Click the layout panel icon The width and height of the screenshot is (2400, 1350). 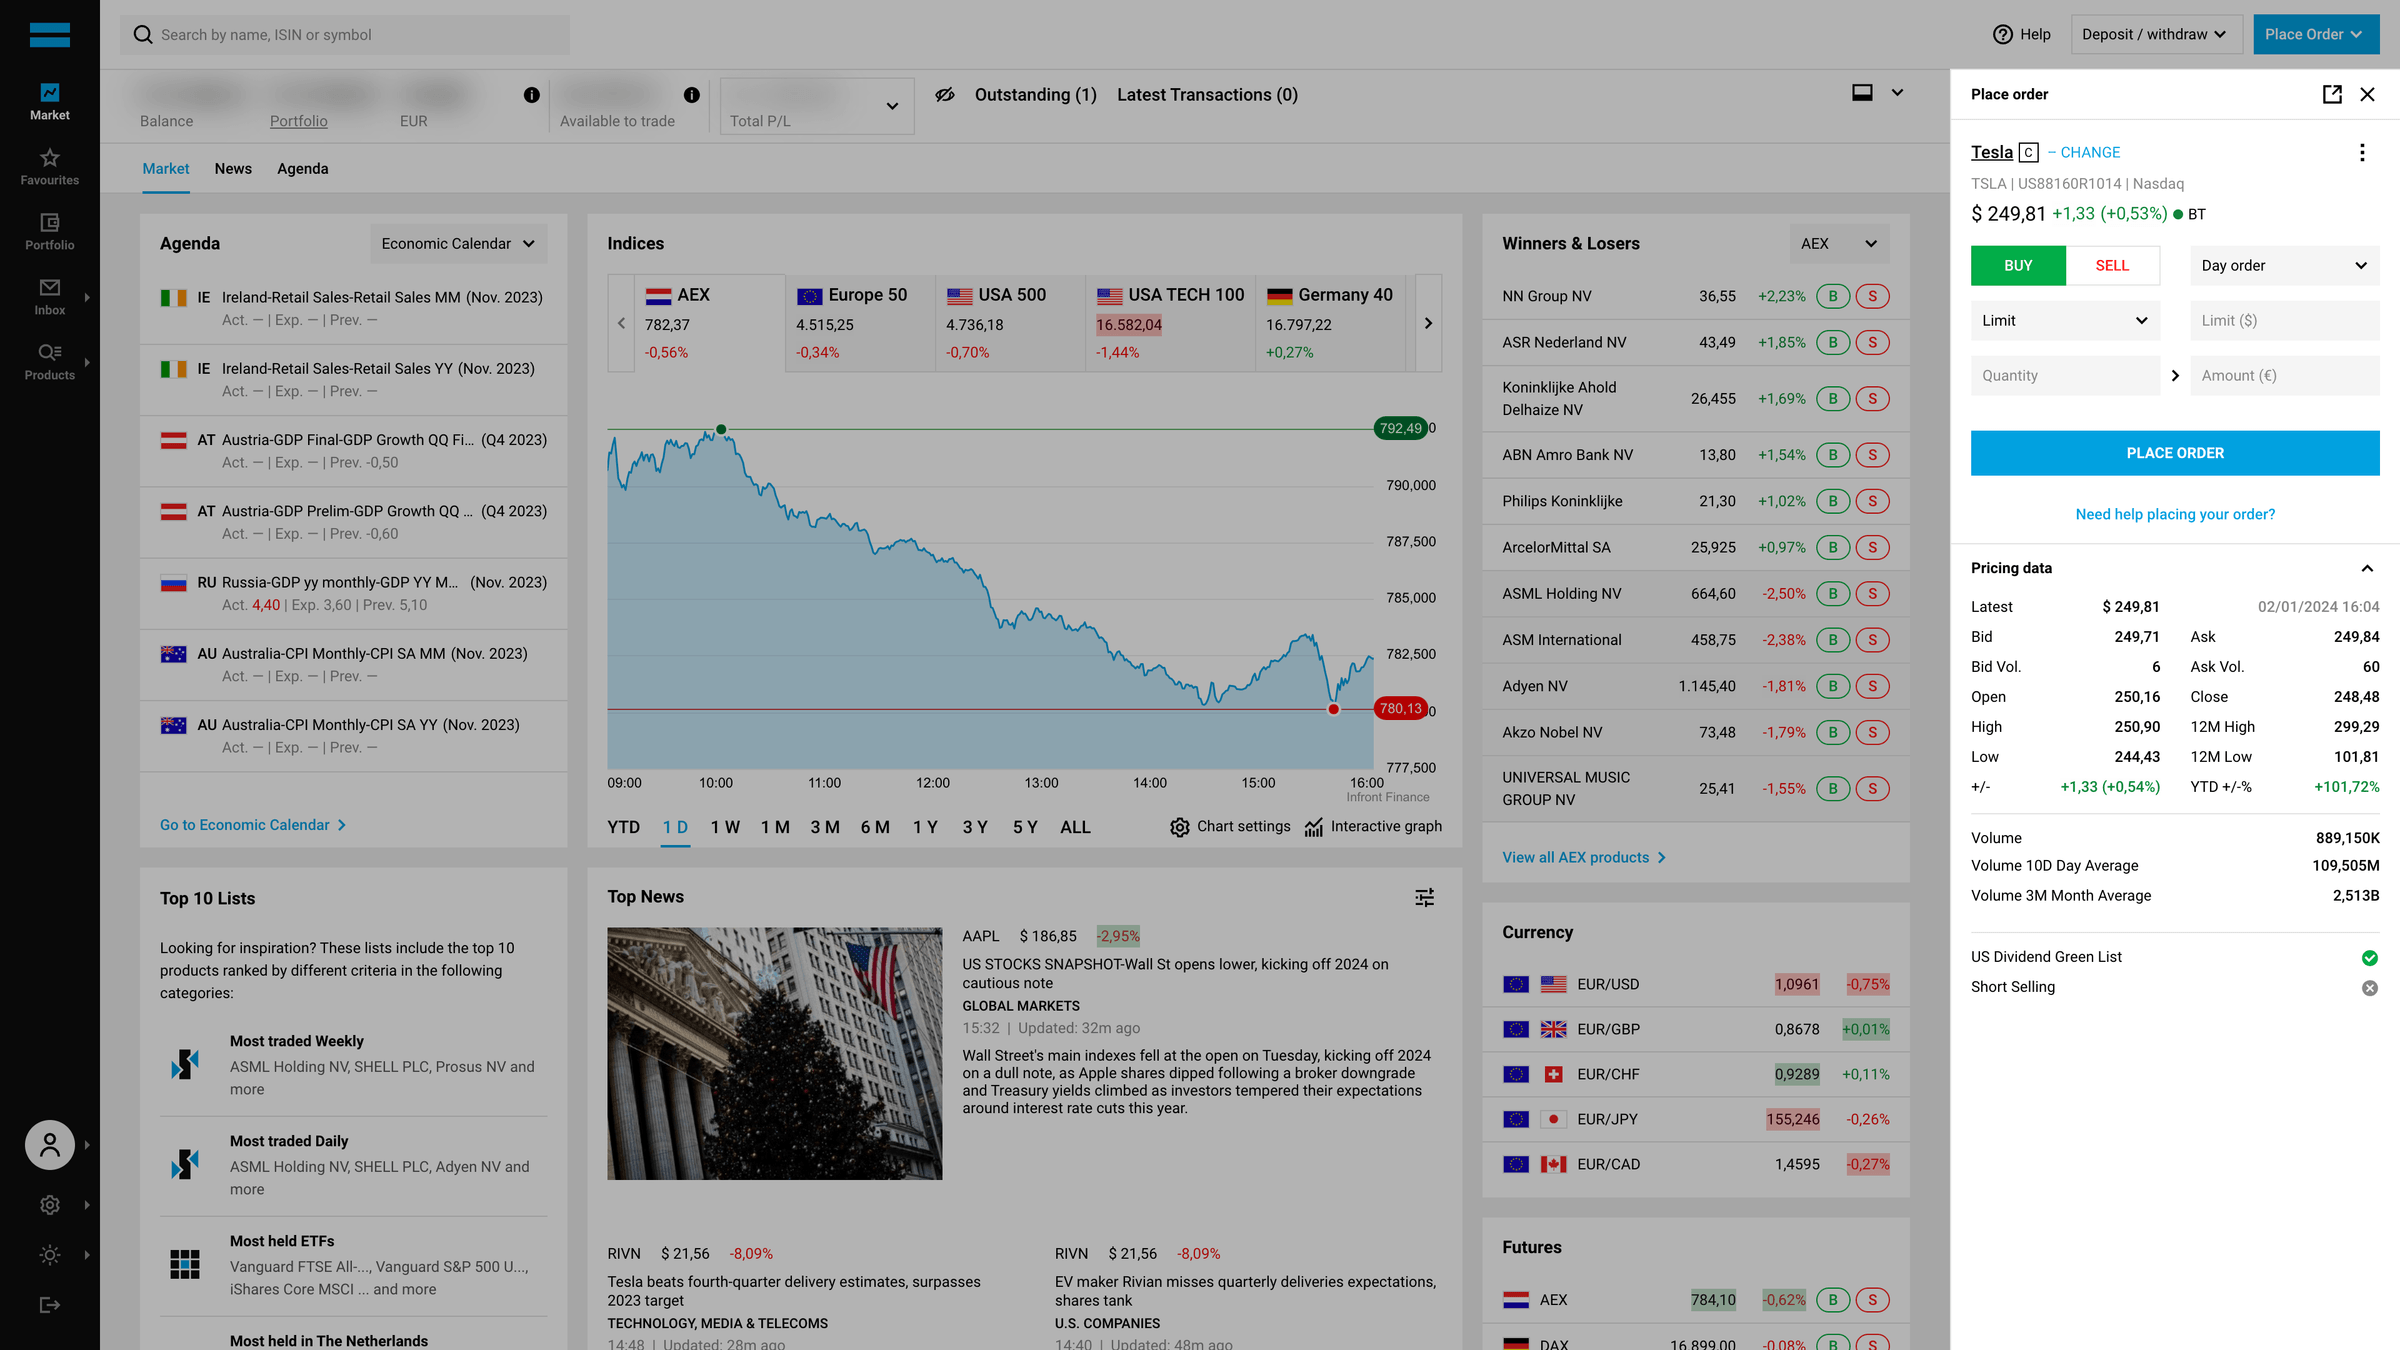(1862, 93)
